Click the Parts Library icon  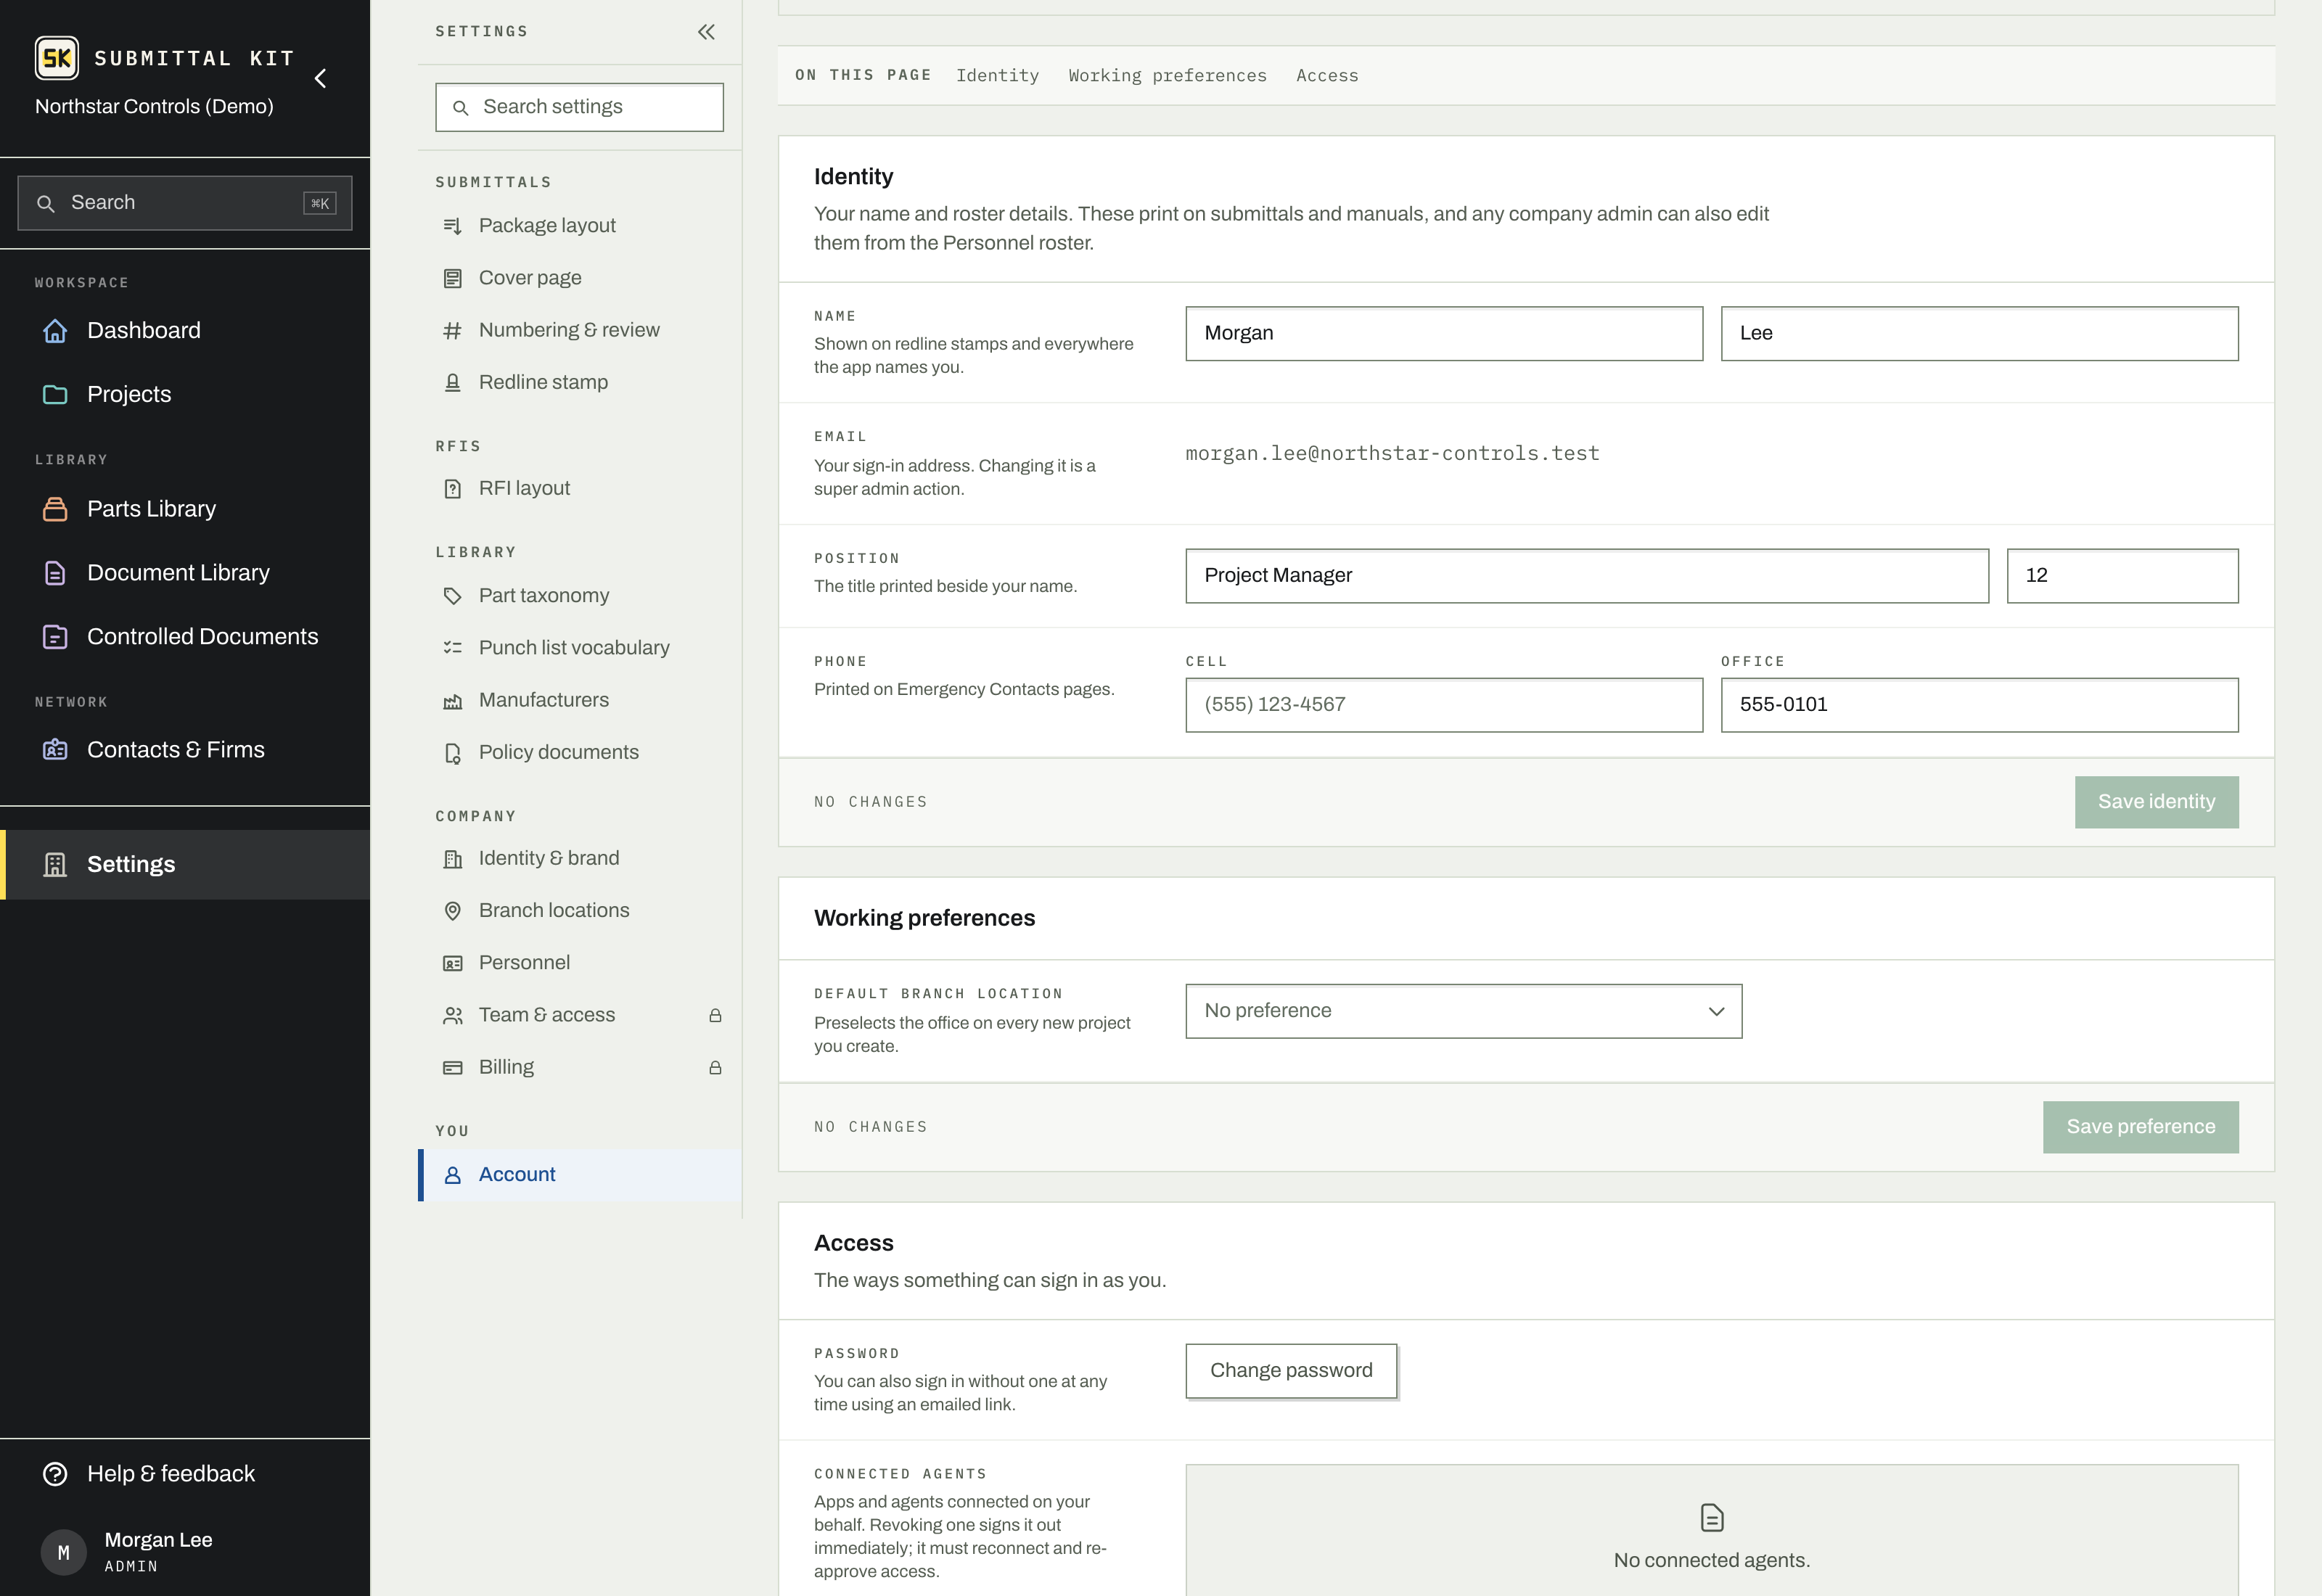point(55,509)
